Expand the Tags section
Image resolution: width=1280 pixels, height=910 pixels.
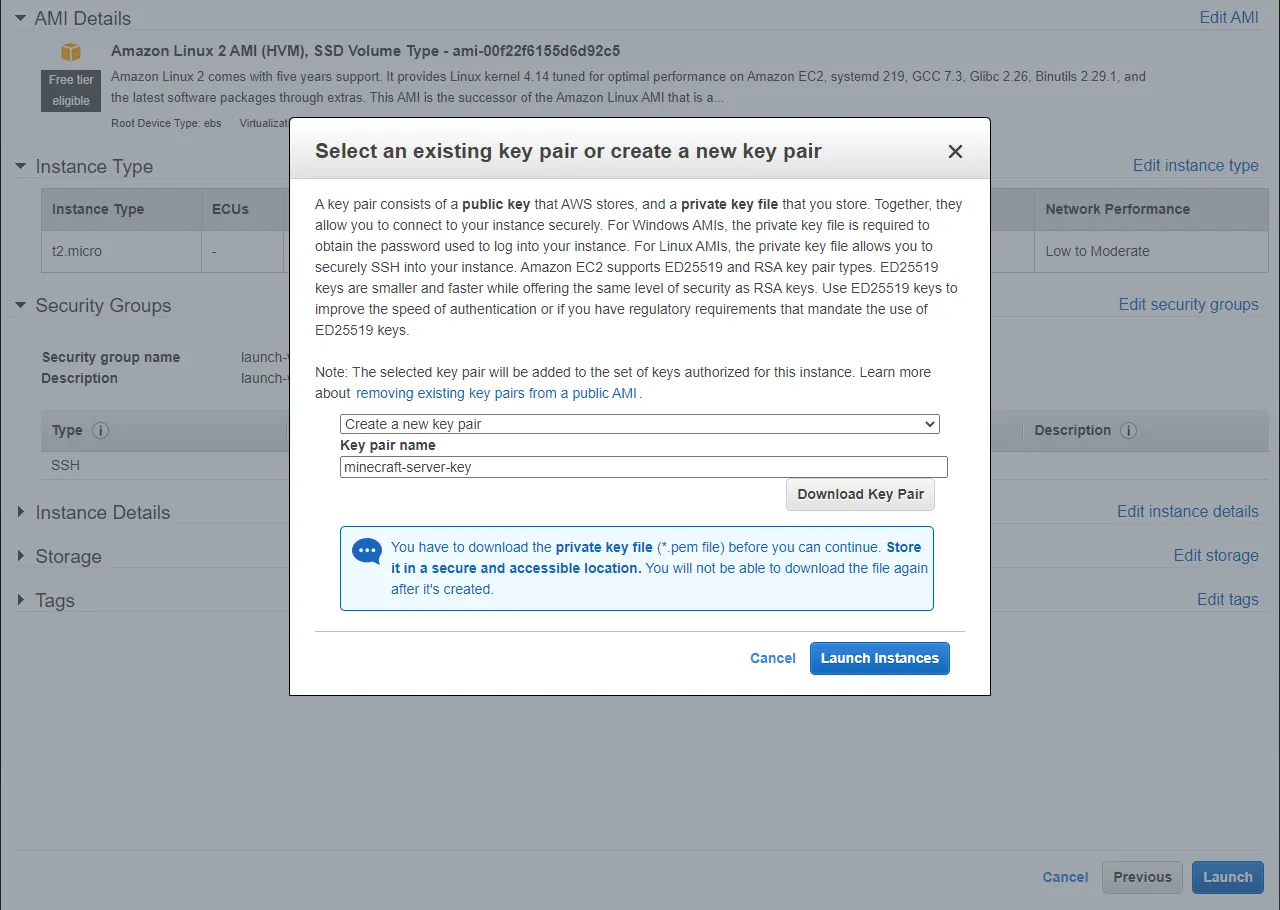tap(20, 600)
